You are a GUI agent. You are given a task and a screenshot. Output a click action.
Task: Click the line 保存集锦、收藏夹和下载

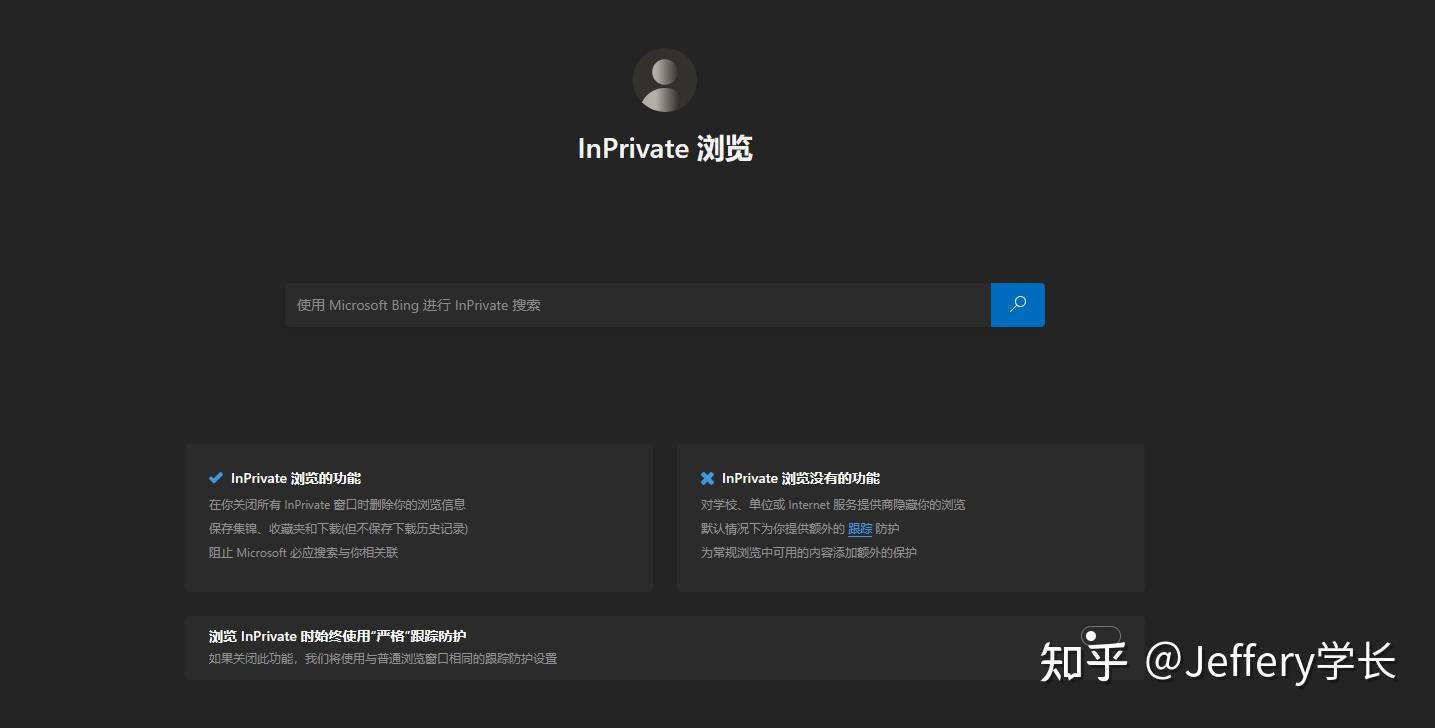pyautogui.click(x=338, y=529)
